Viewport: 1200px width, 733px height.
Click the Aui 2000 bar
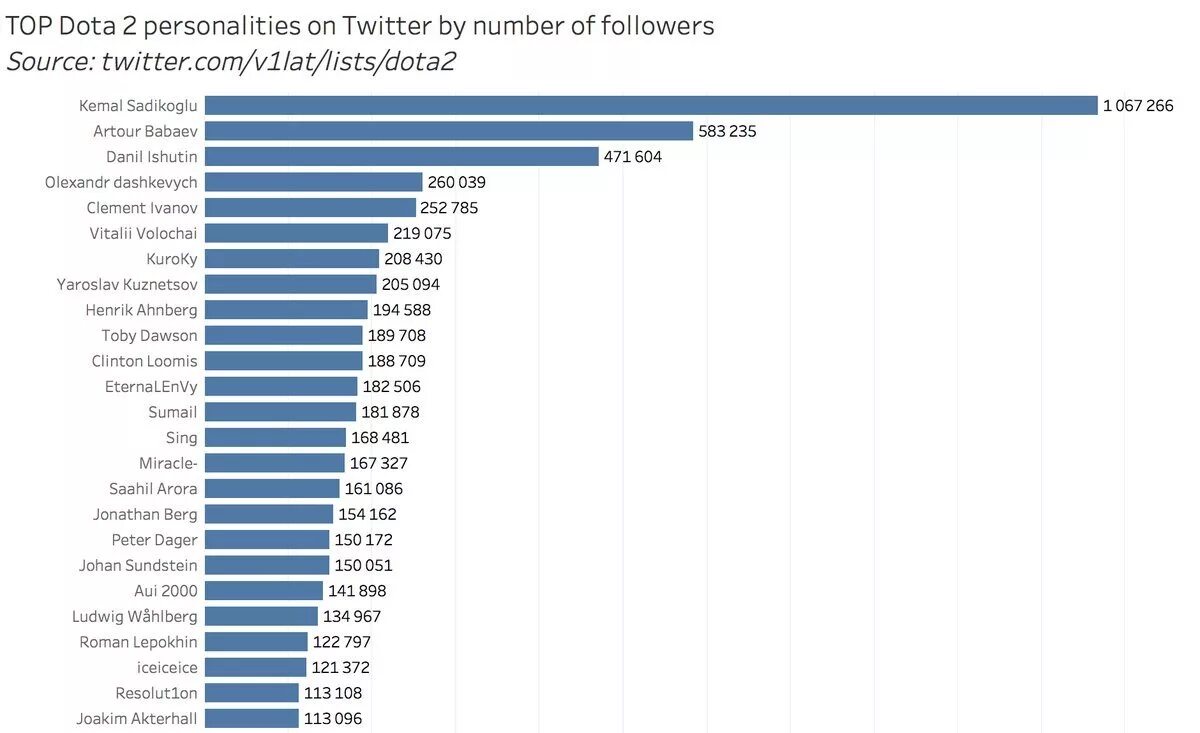click(x=264, y=591)
